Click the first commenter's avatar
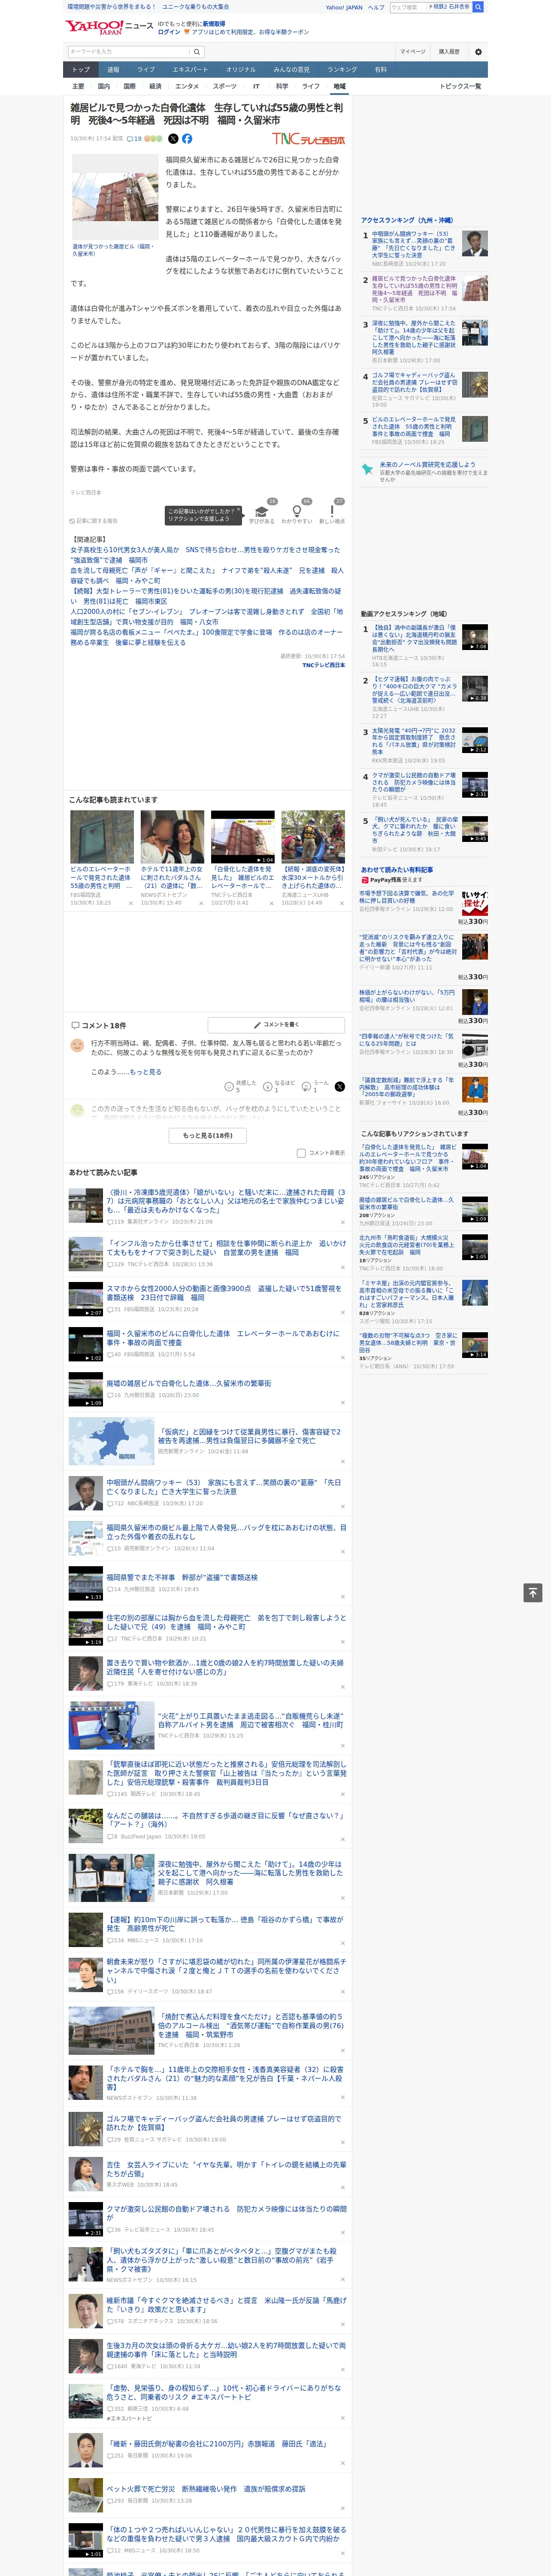This screenshot has height=2576, width=551. 77,1045
